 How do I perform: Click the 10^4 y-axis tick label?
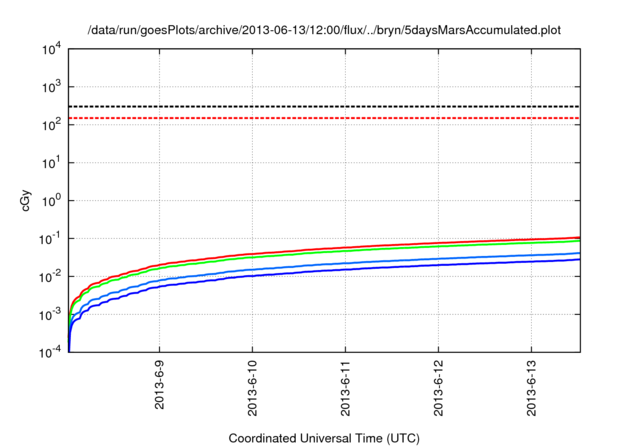point(51,49)
